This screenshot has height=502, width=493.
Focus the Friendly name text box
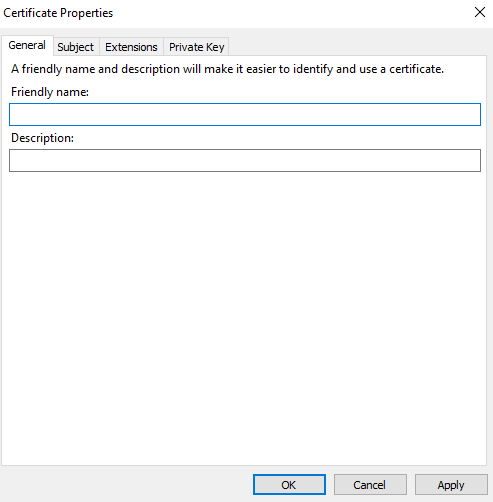click(x=245, y=115)
